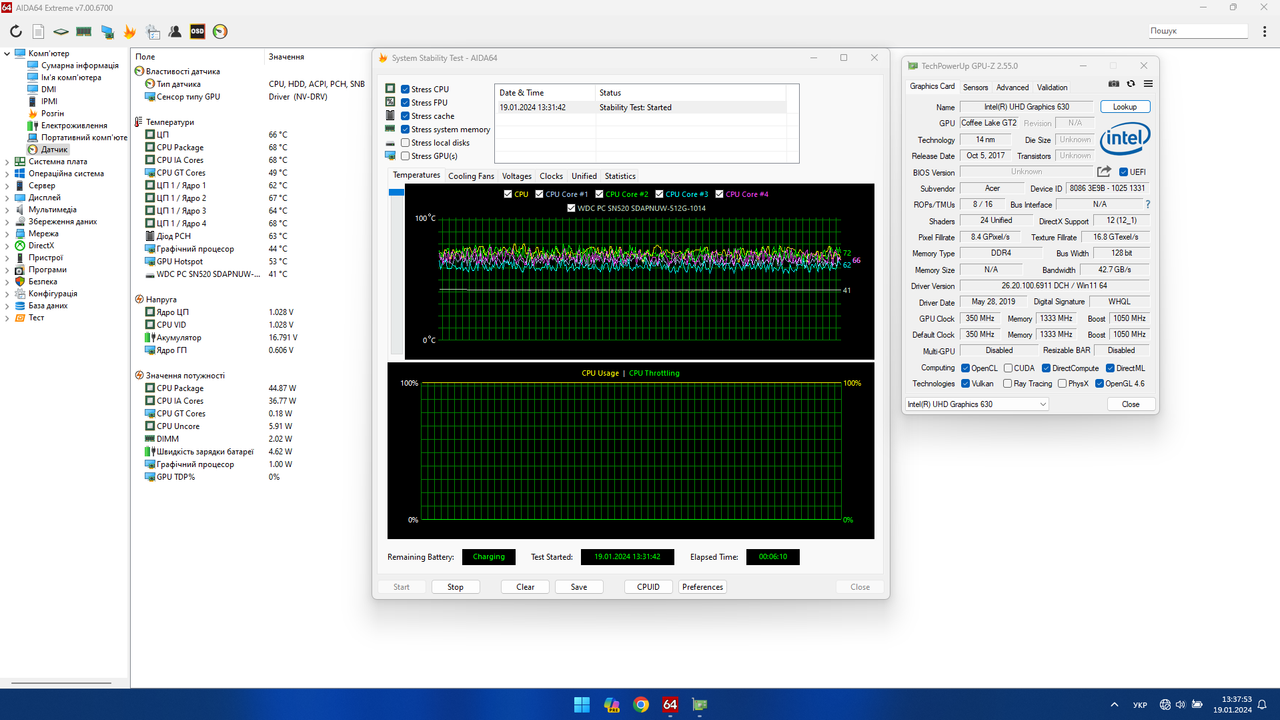The height and width of the screenshot is (720, 1280).
Task: Click the Save button in stability test
Action: (x=579, y=587)
